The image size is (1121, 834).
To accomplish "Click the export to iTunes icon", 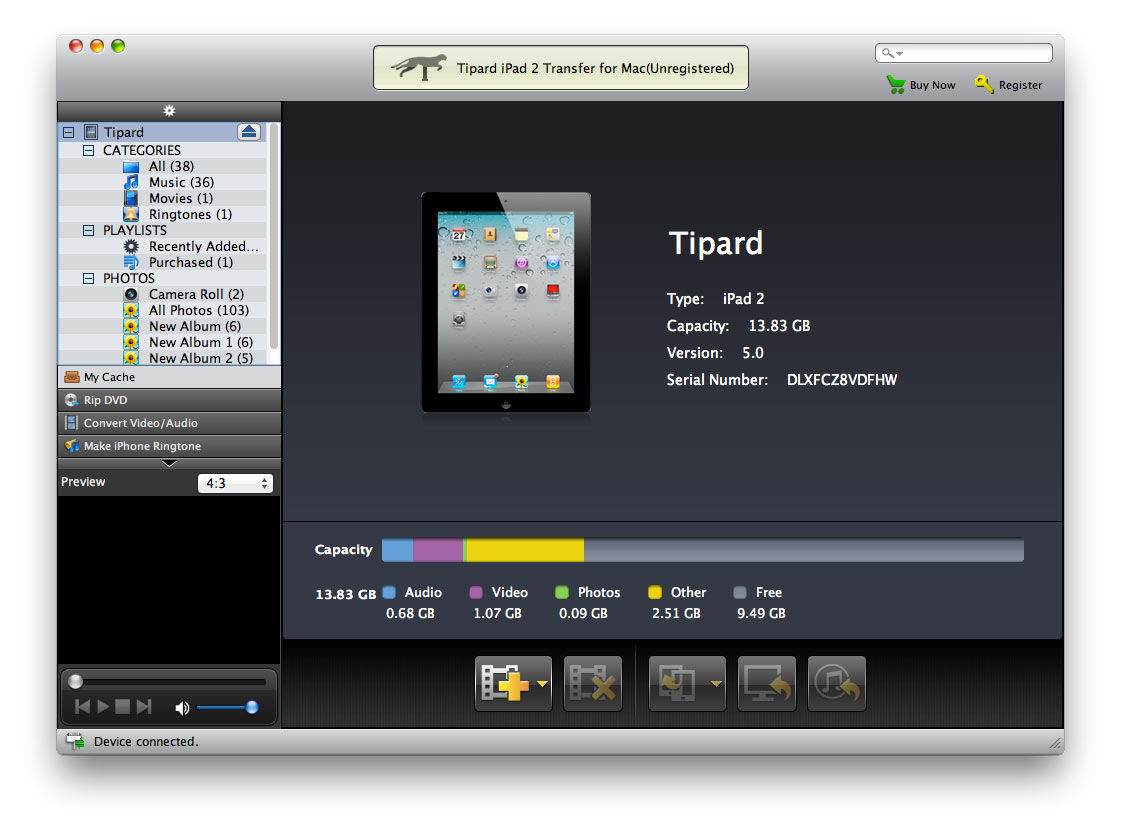I will (x=836, y=684).
